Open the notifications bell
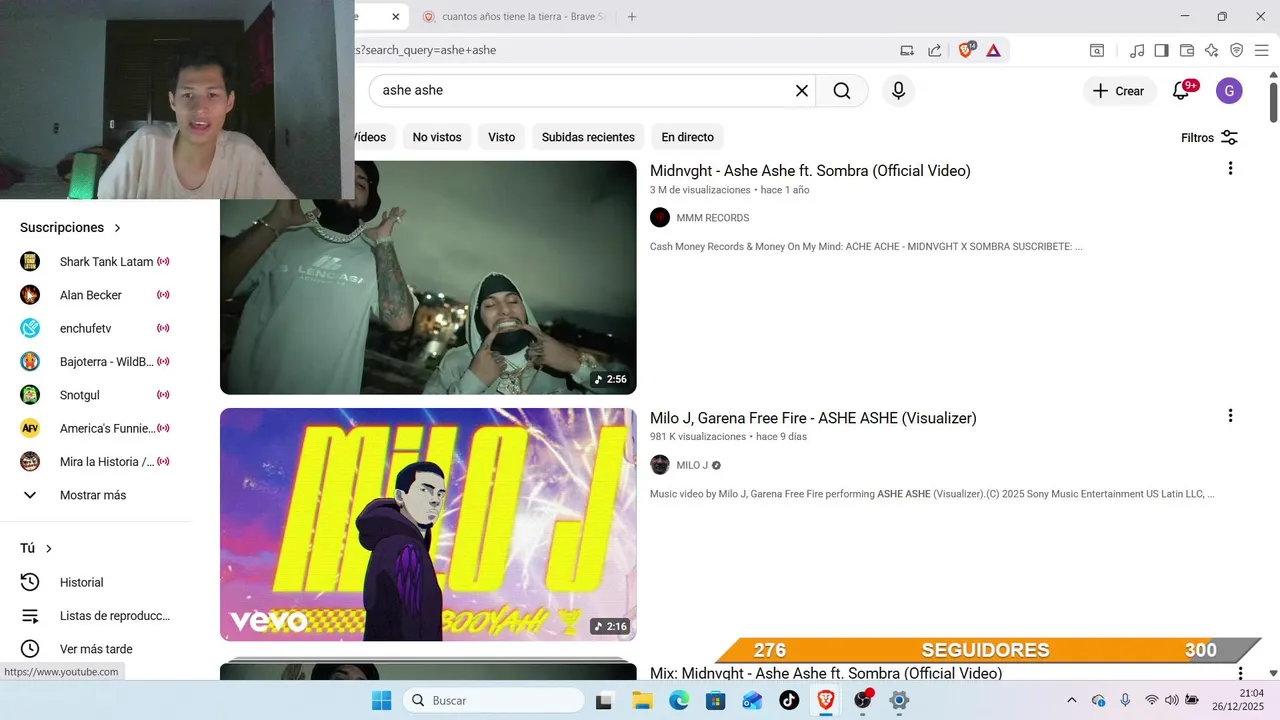This screenshot has height=720, width=1280. [x=1182, y=91]
